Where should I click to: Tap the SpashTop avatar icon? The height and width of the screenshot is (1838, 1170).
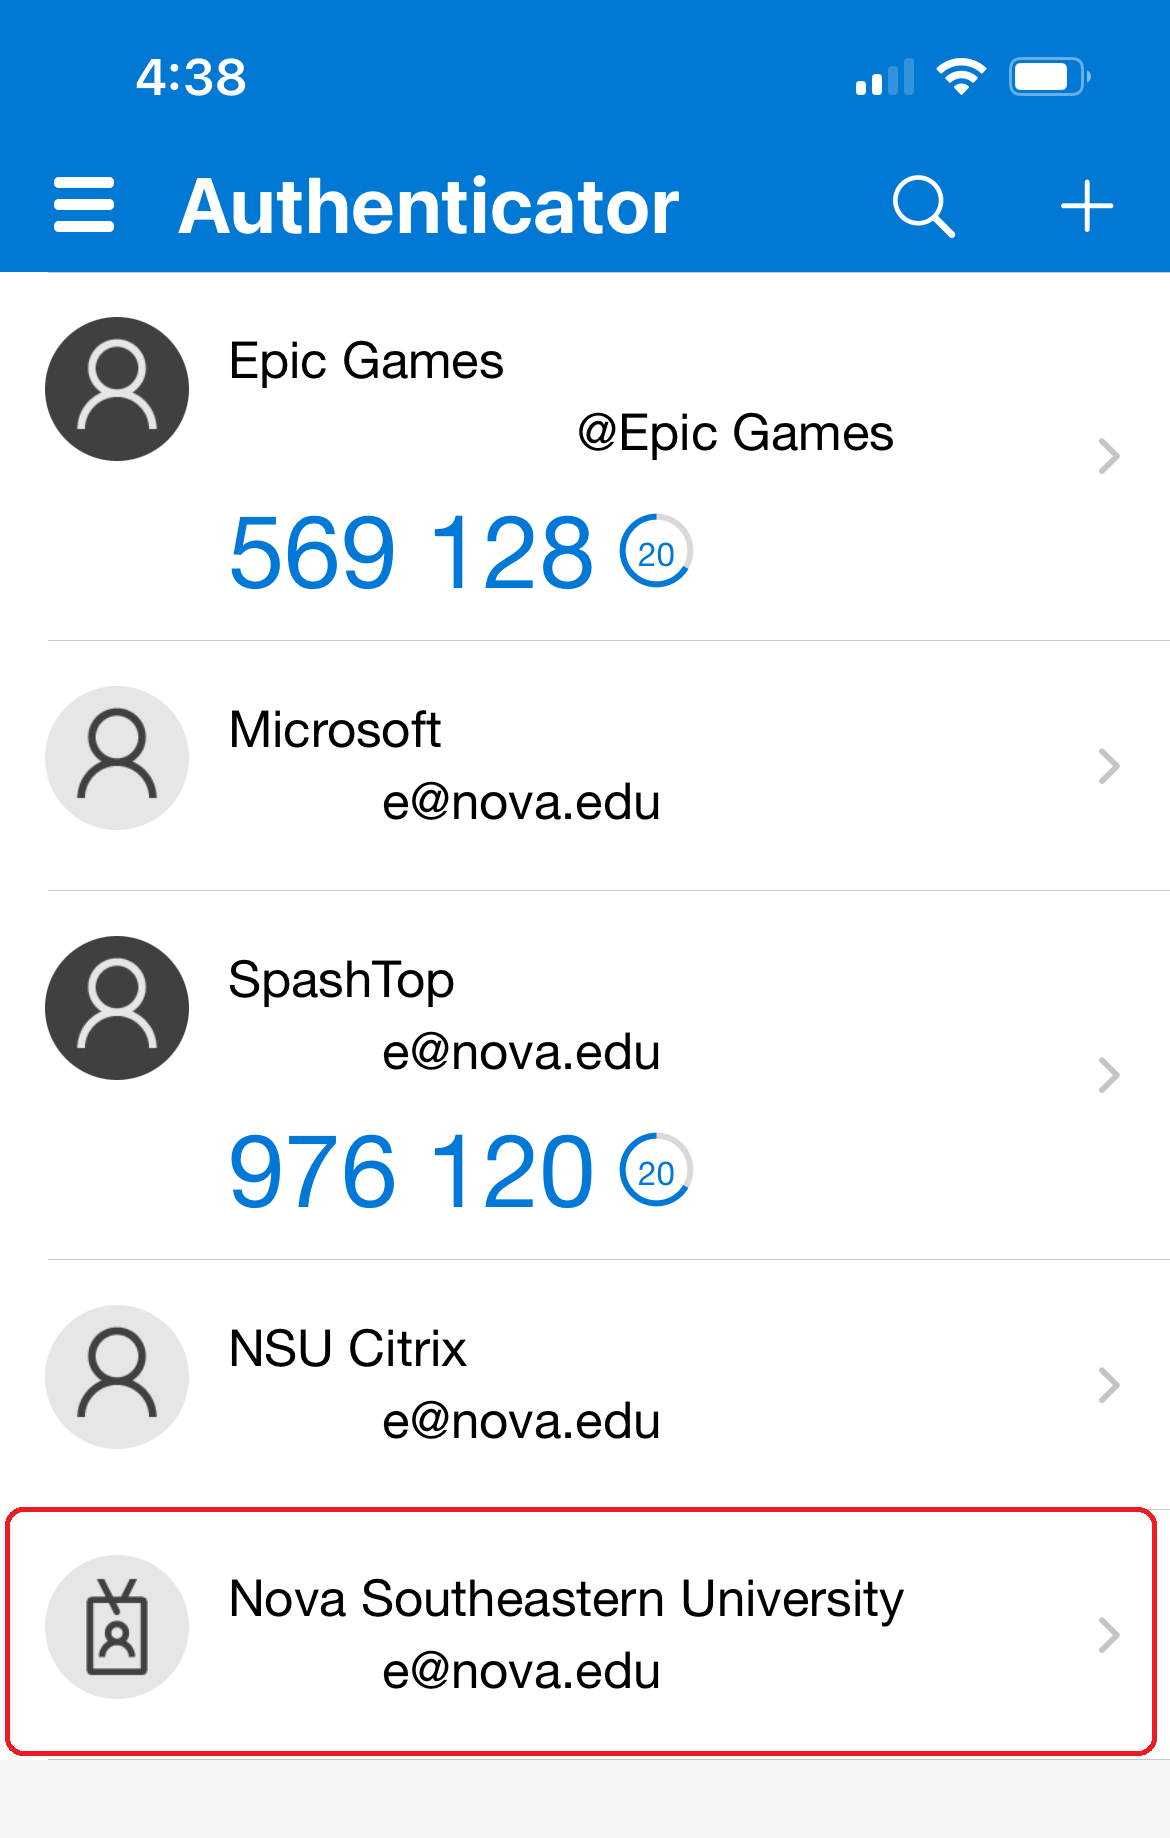117,1008
